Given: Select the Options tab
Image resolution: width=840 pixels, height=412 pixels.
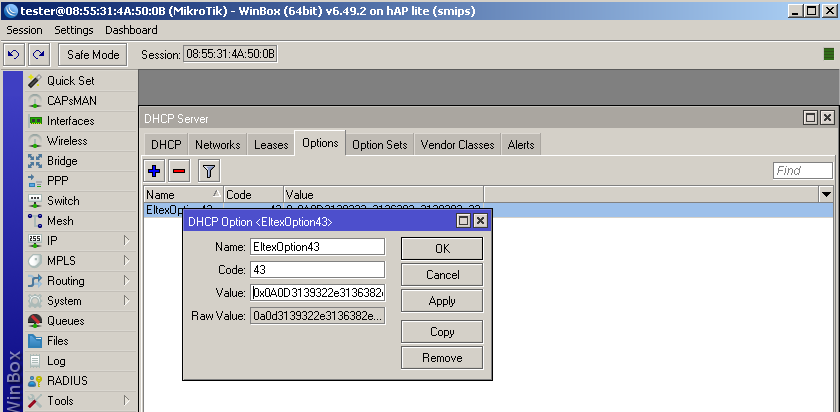Looking at the screenshot, I should click(320, 143).
